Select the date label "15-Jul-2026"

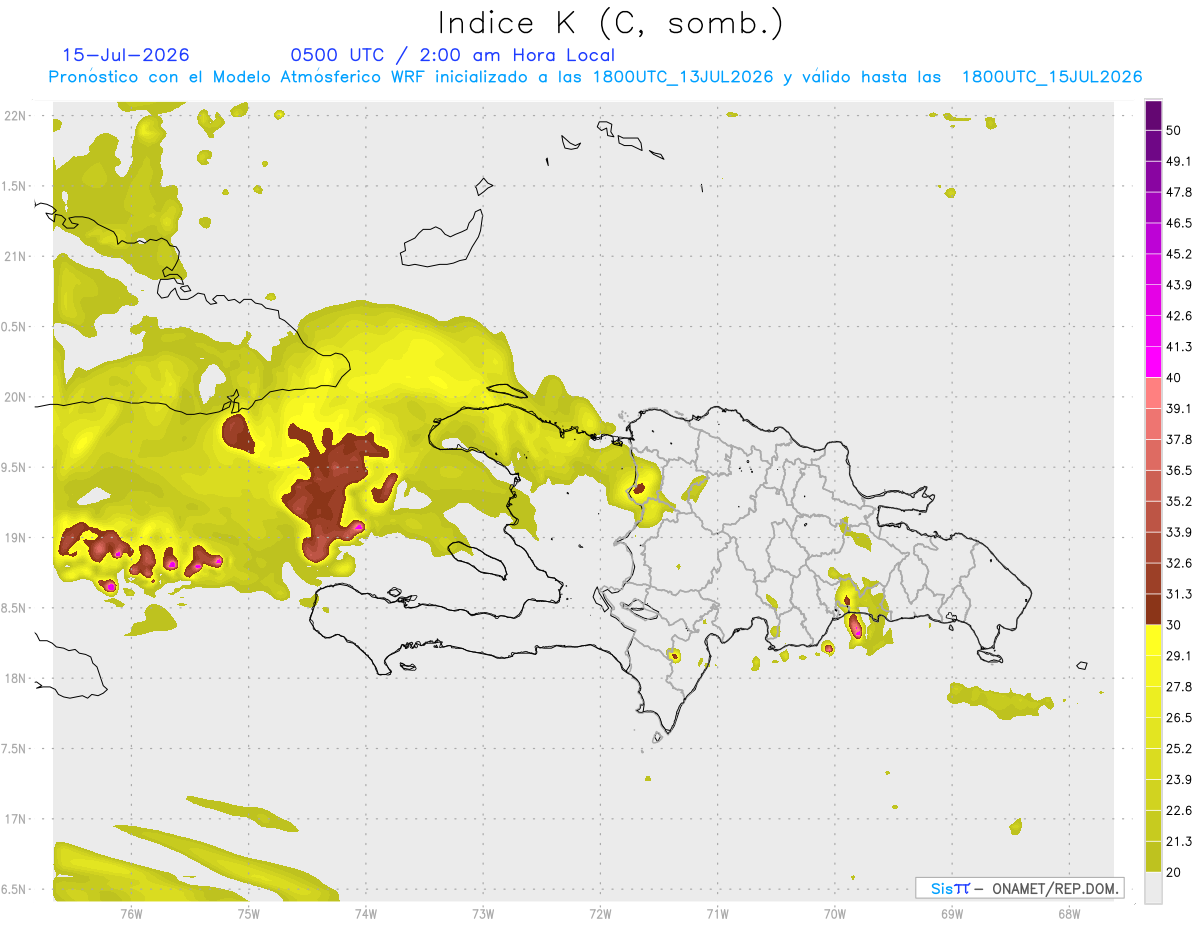(126, 55)
